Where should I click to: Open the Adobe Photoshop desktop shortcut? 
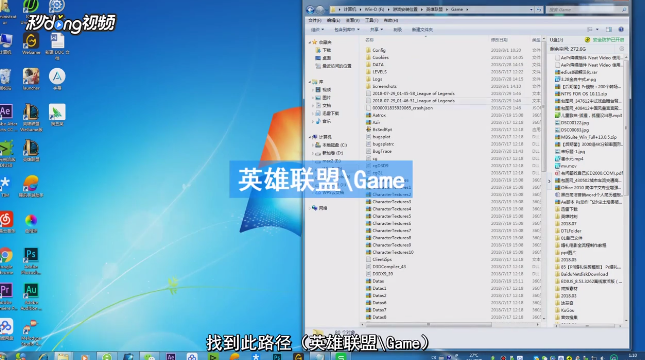tap(31, 261)
